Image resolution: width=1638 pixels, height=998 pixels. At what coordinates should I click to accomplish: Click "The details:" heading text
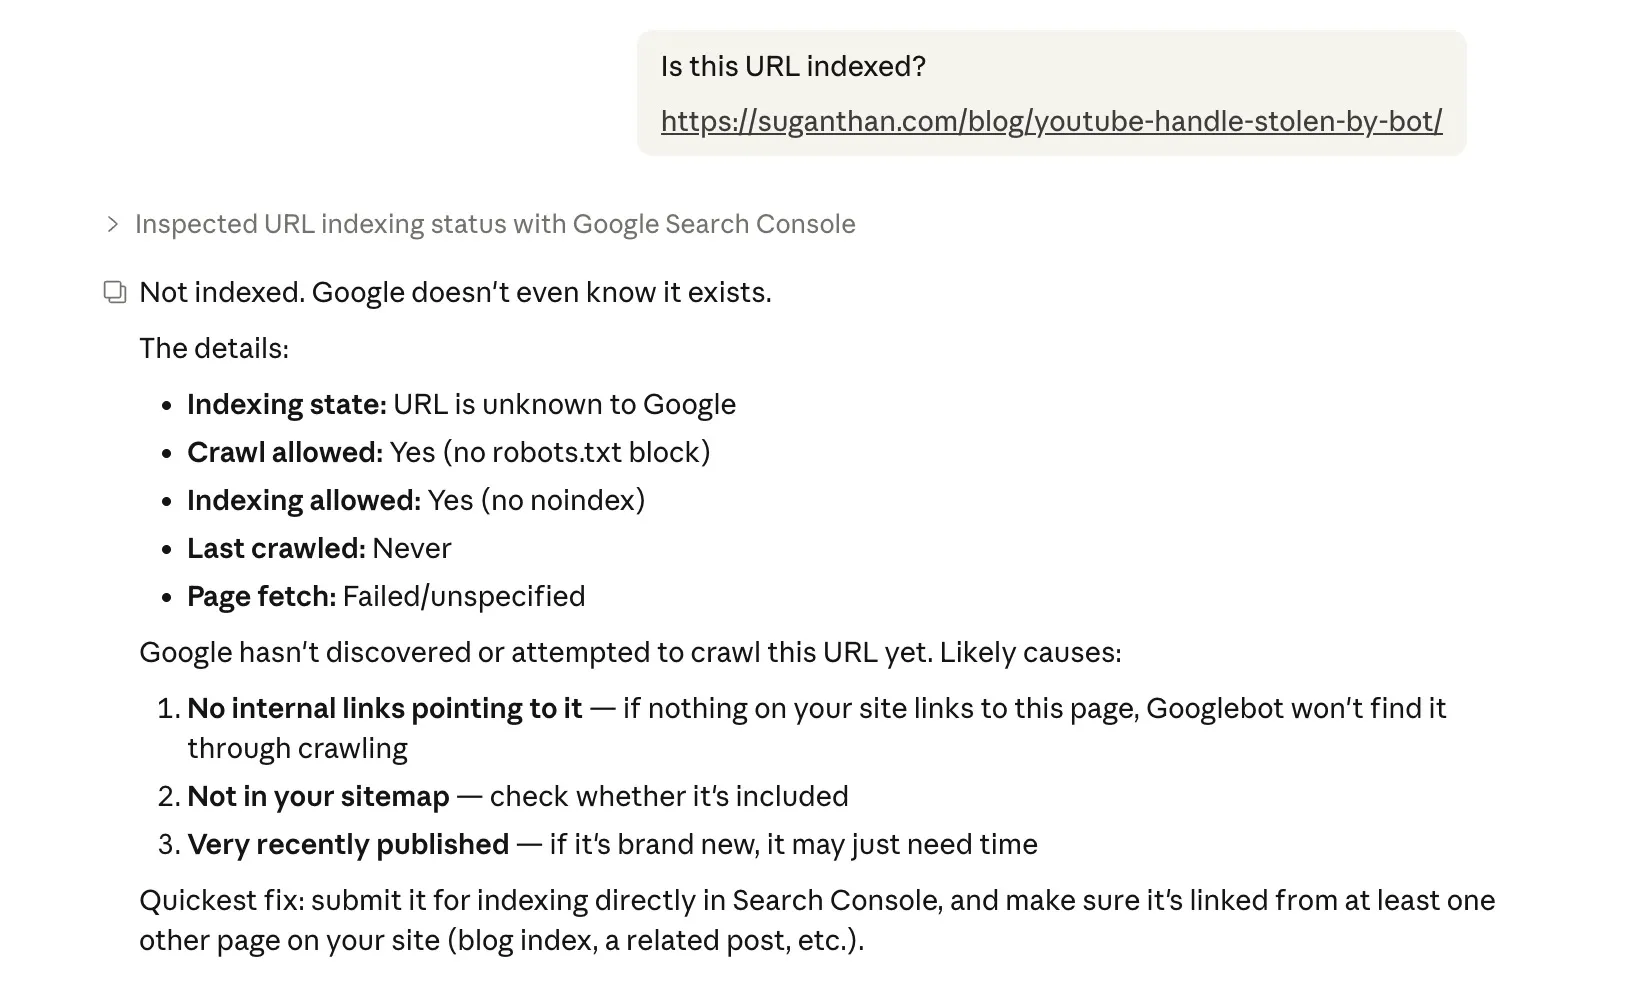(x=214, y=348)
